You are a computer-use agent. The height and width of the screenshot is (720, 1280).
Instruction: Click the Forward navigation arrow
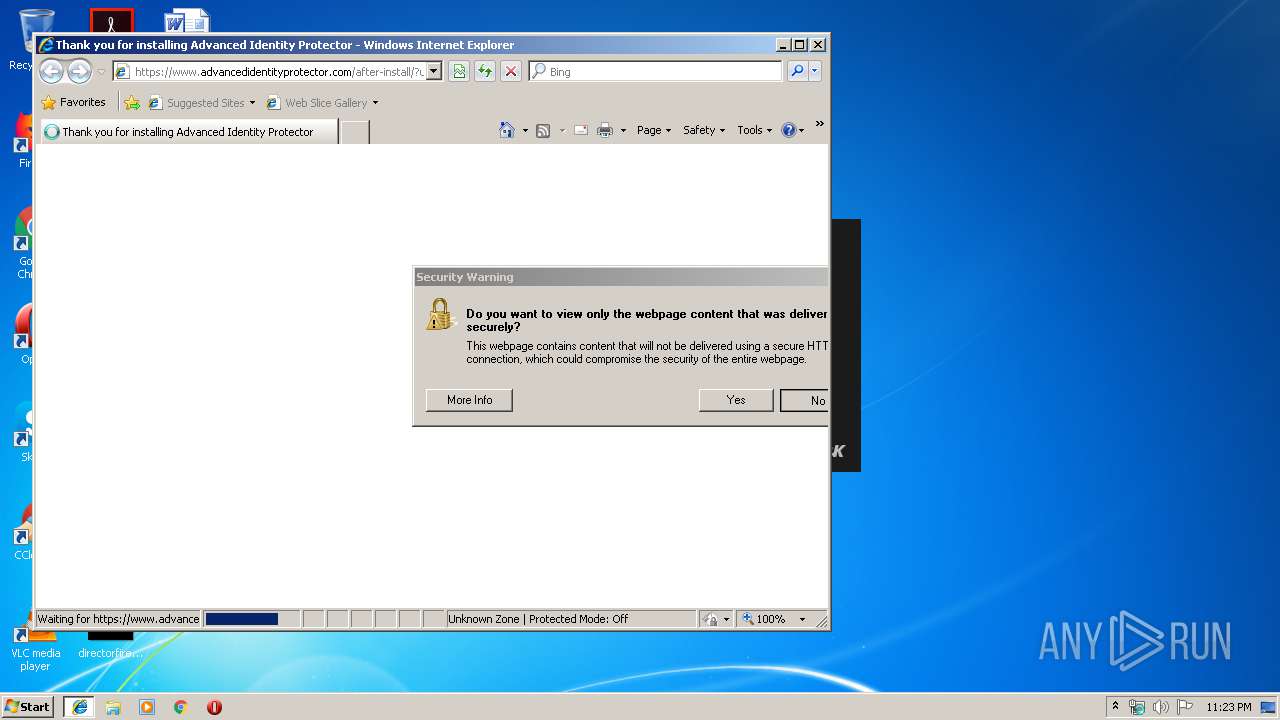(x=79, y=71)
